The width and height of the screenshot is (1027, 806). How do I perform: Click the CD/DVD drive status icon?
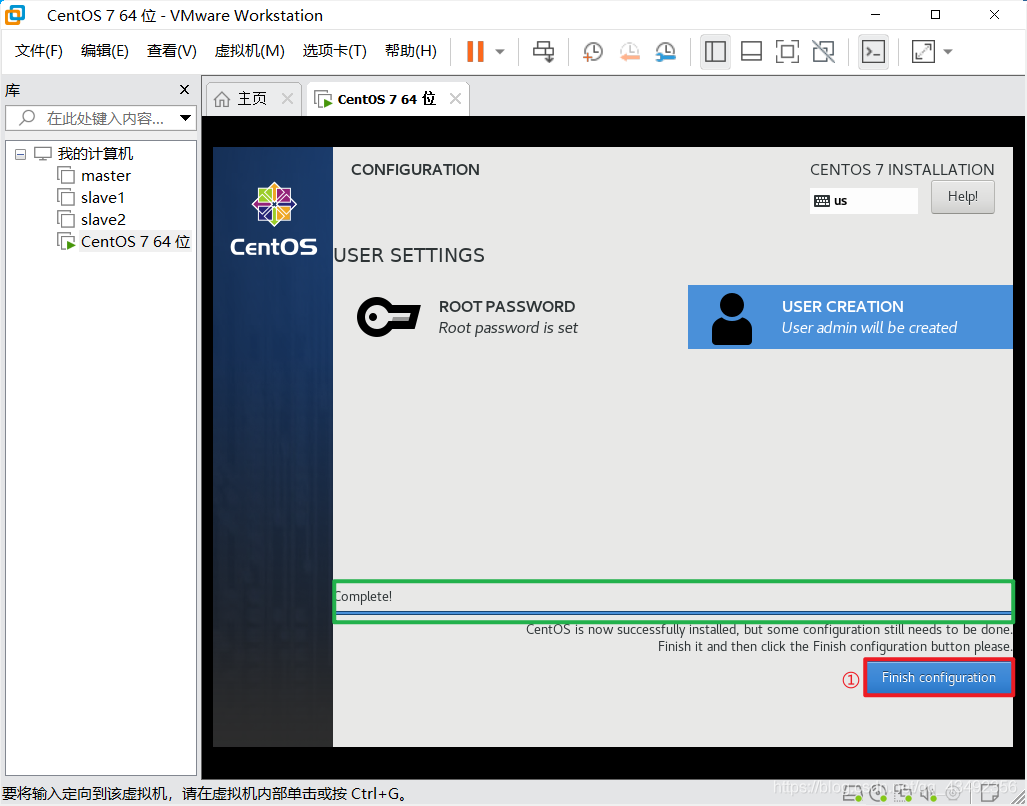pos(878,795)
